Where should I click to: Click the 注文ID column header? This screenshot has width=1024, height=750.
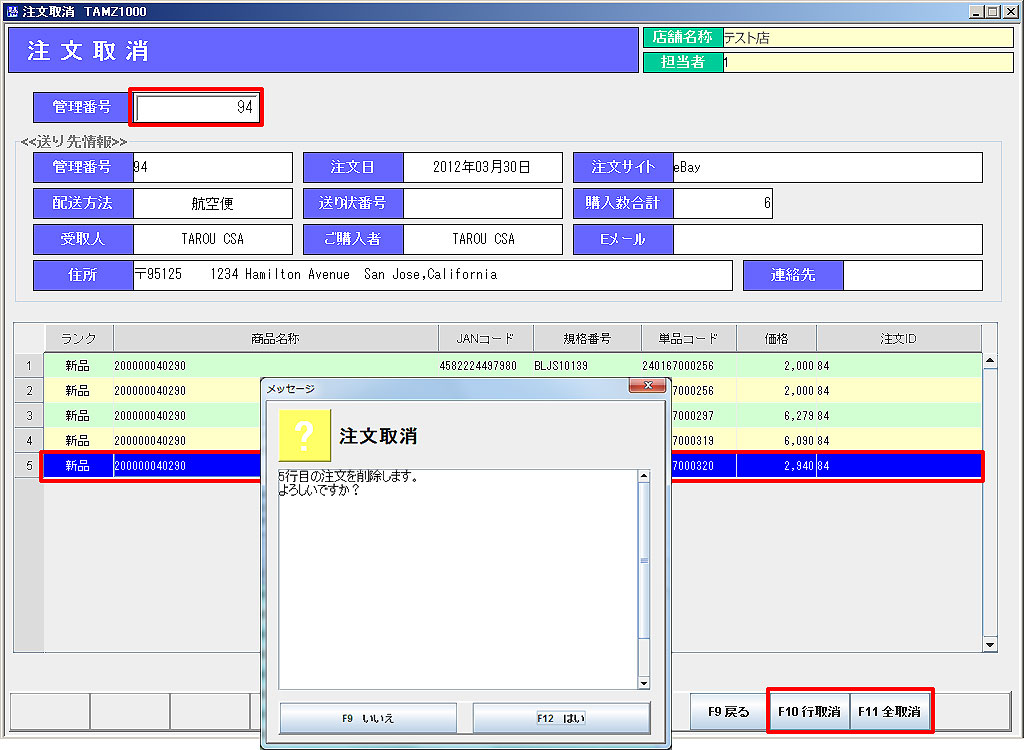pyautogui.click(x=898, y=339)
